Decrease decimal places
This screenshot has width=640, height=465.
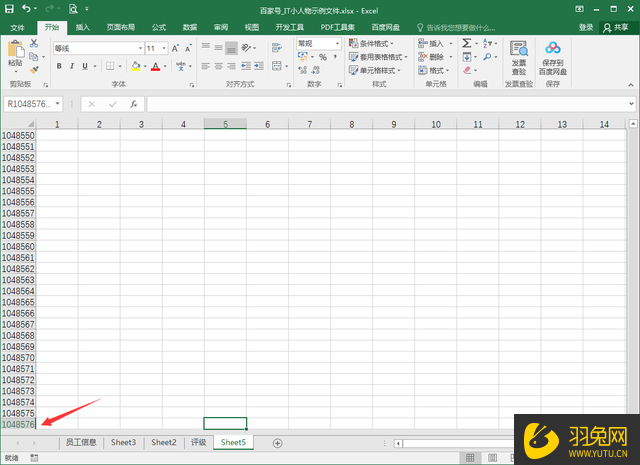pos(316,70)
